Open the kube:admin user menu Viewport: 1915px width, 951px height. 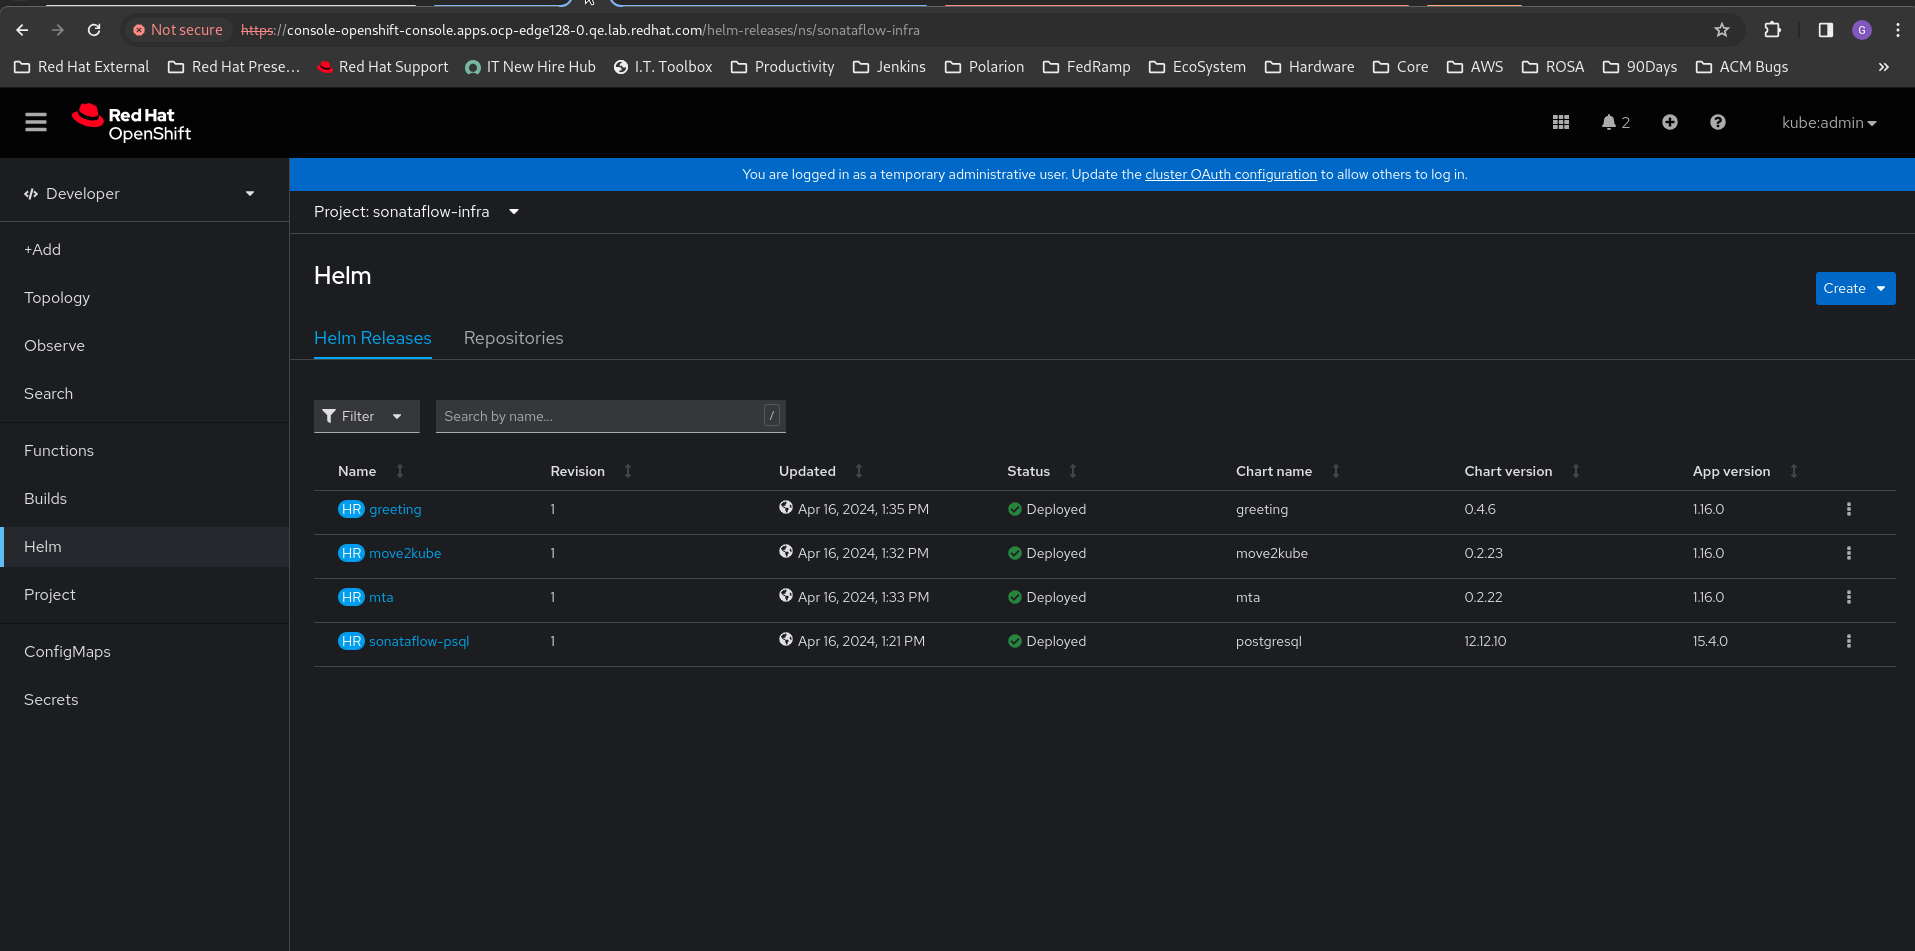[1829, 123]
